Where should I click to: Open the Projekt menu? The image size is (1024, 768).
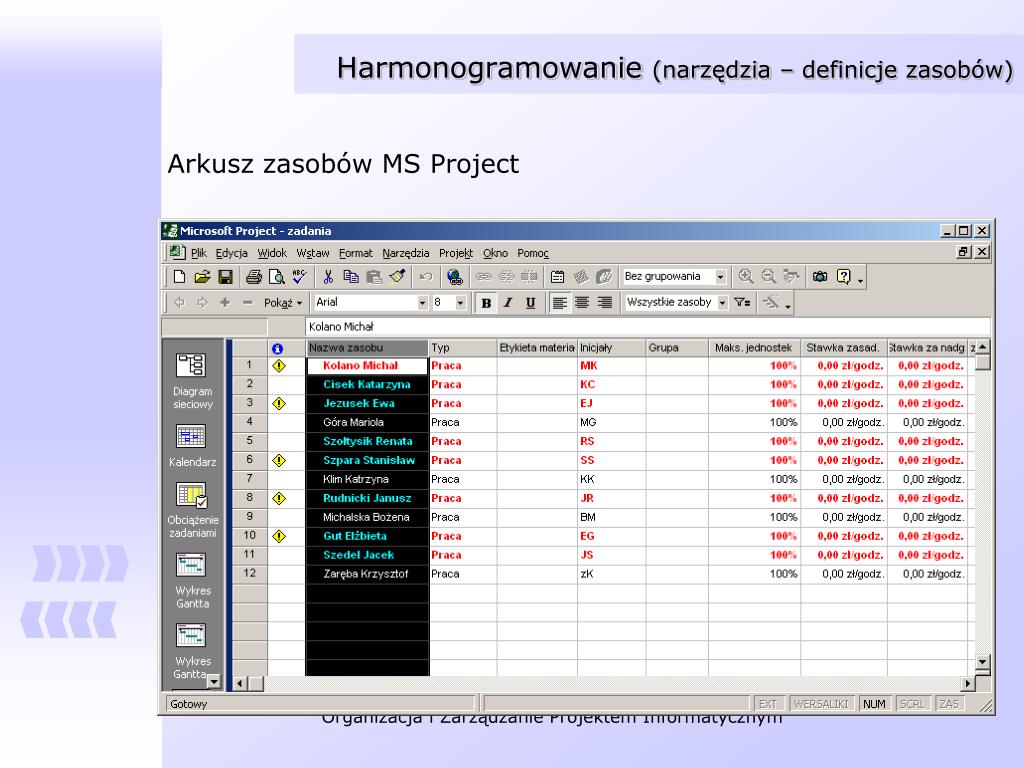(x=456, y=253)
